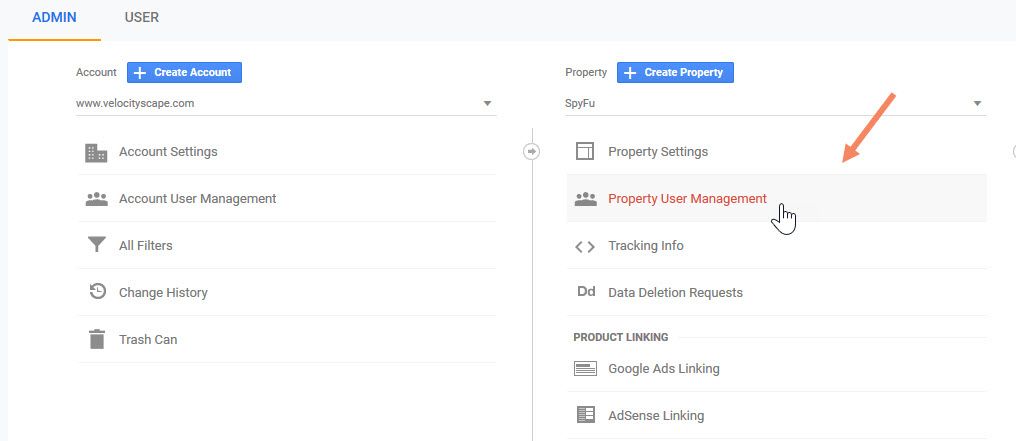The height and width of the screenshot is (441, 1016).
Task: Click the Property Settings layout icon
Action: pos(585,152)
